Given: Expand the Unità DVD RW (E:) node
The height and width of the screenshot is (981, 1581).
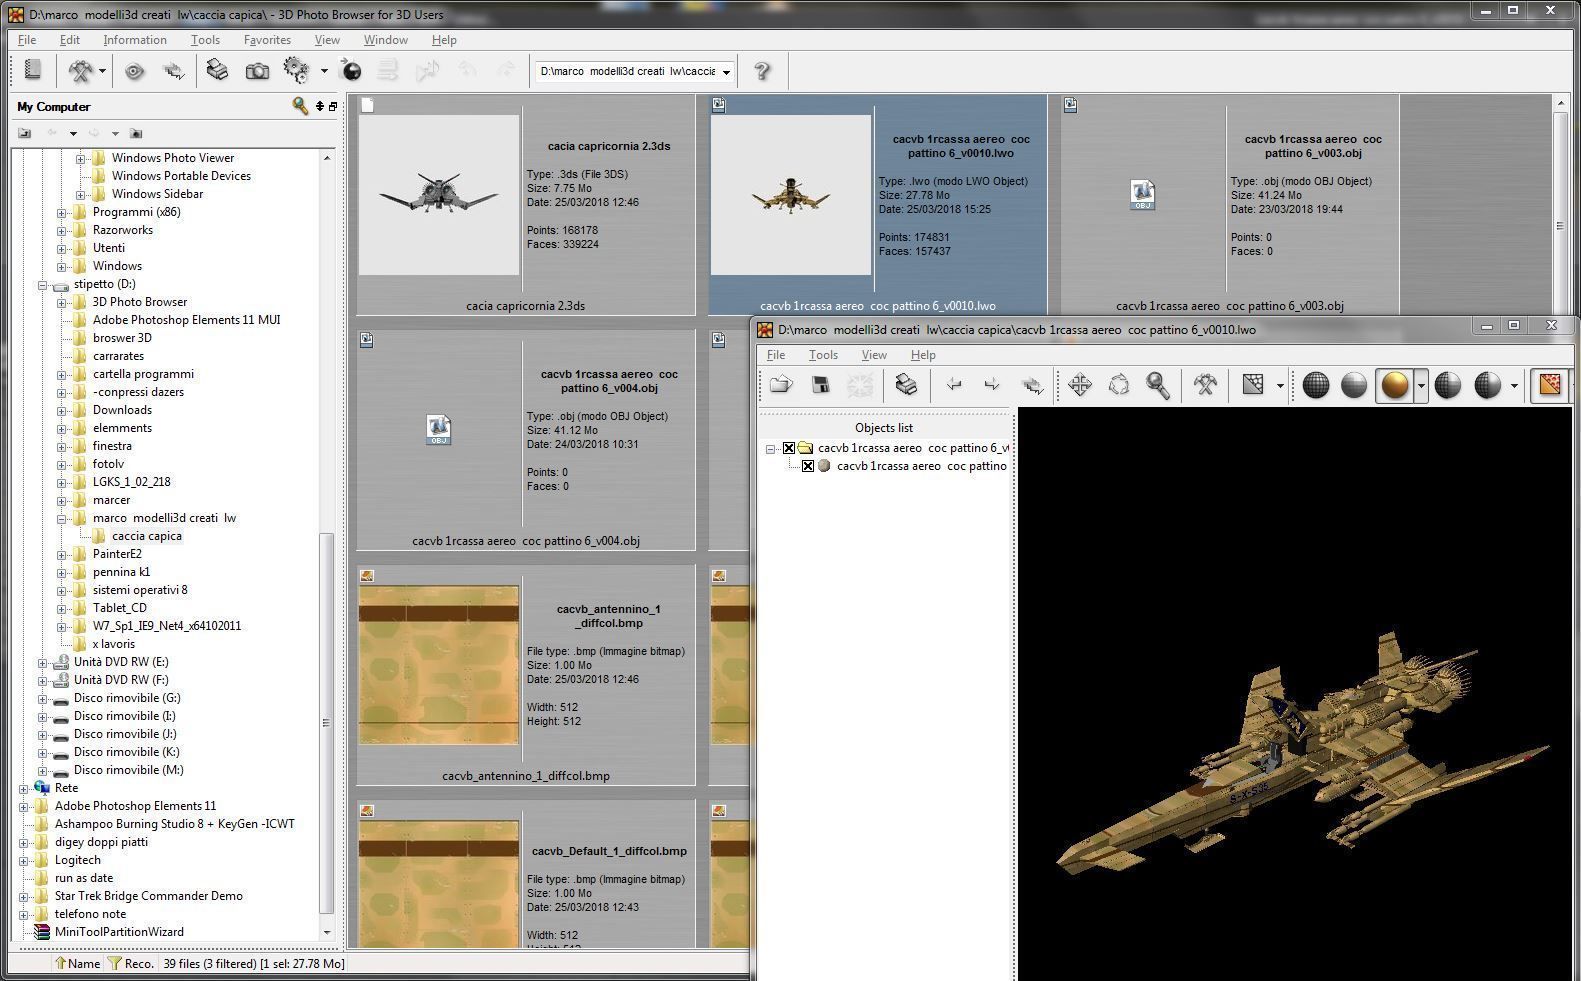Looking at the screenshot, I should (x=43, y=663).
